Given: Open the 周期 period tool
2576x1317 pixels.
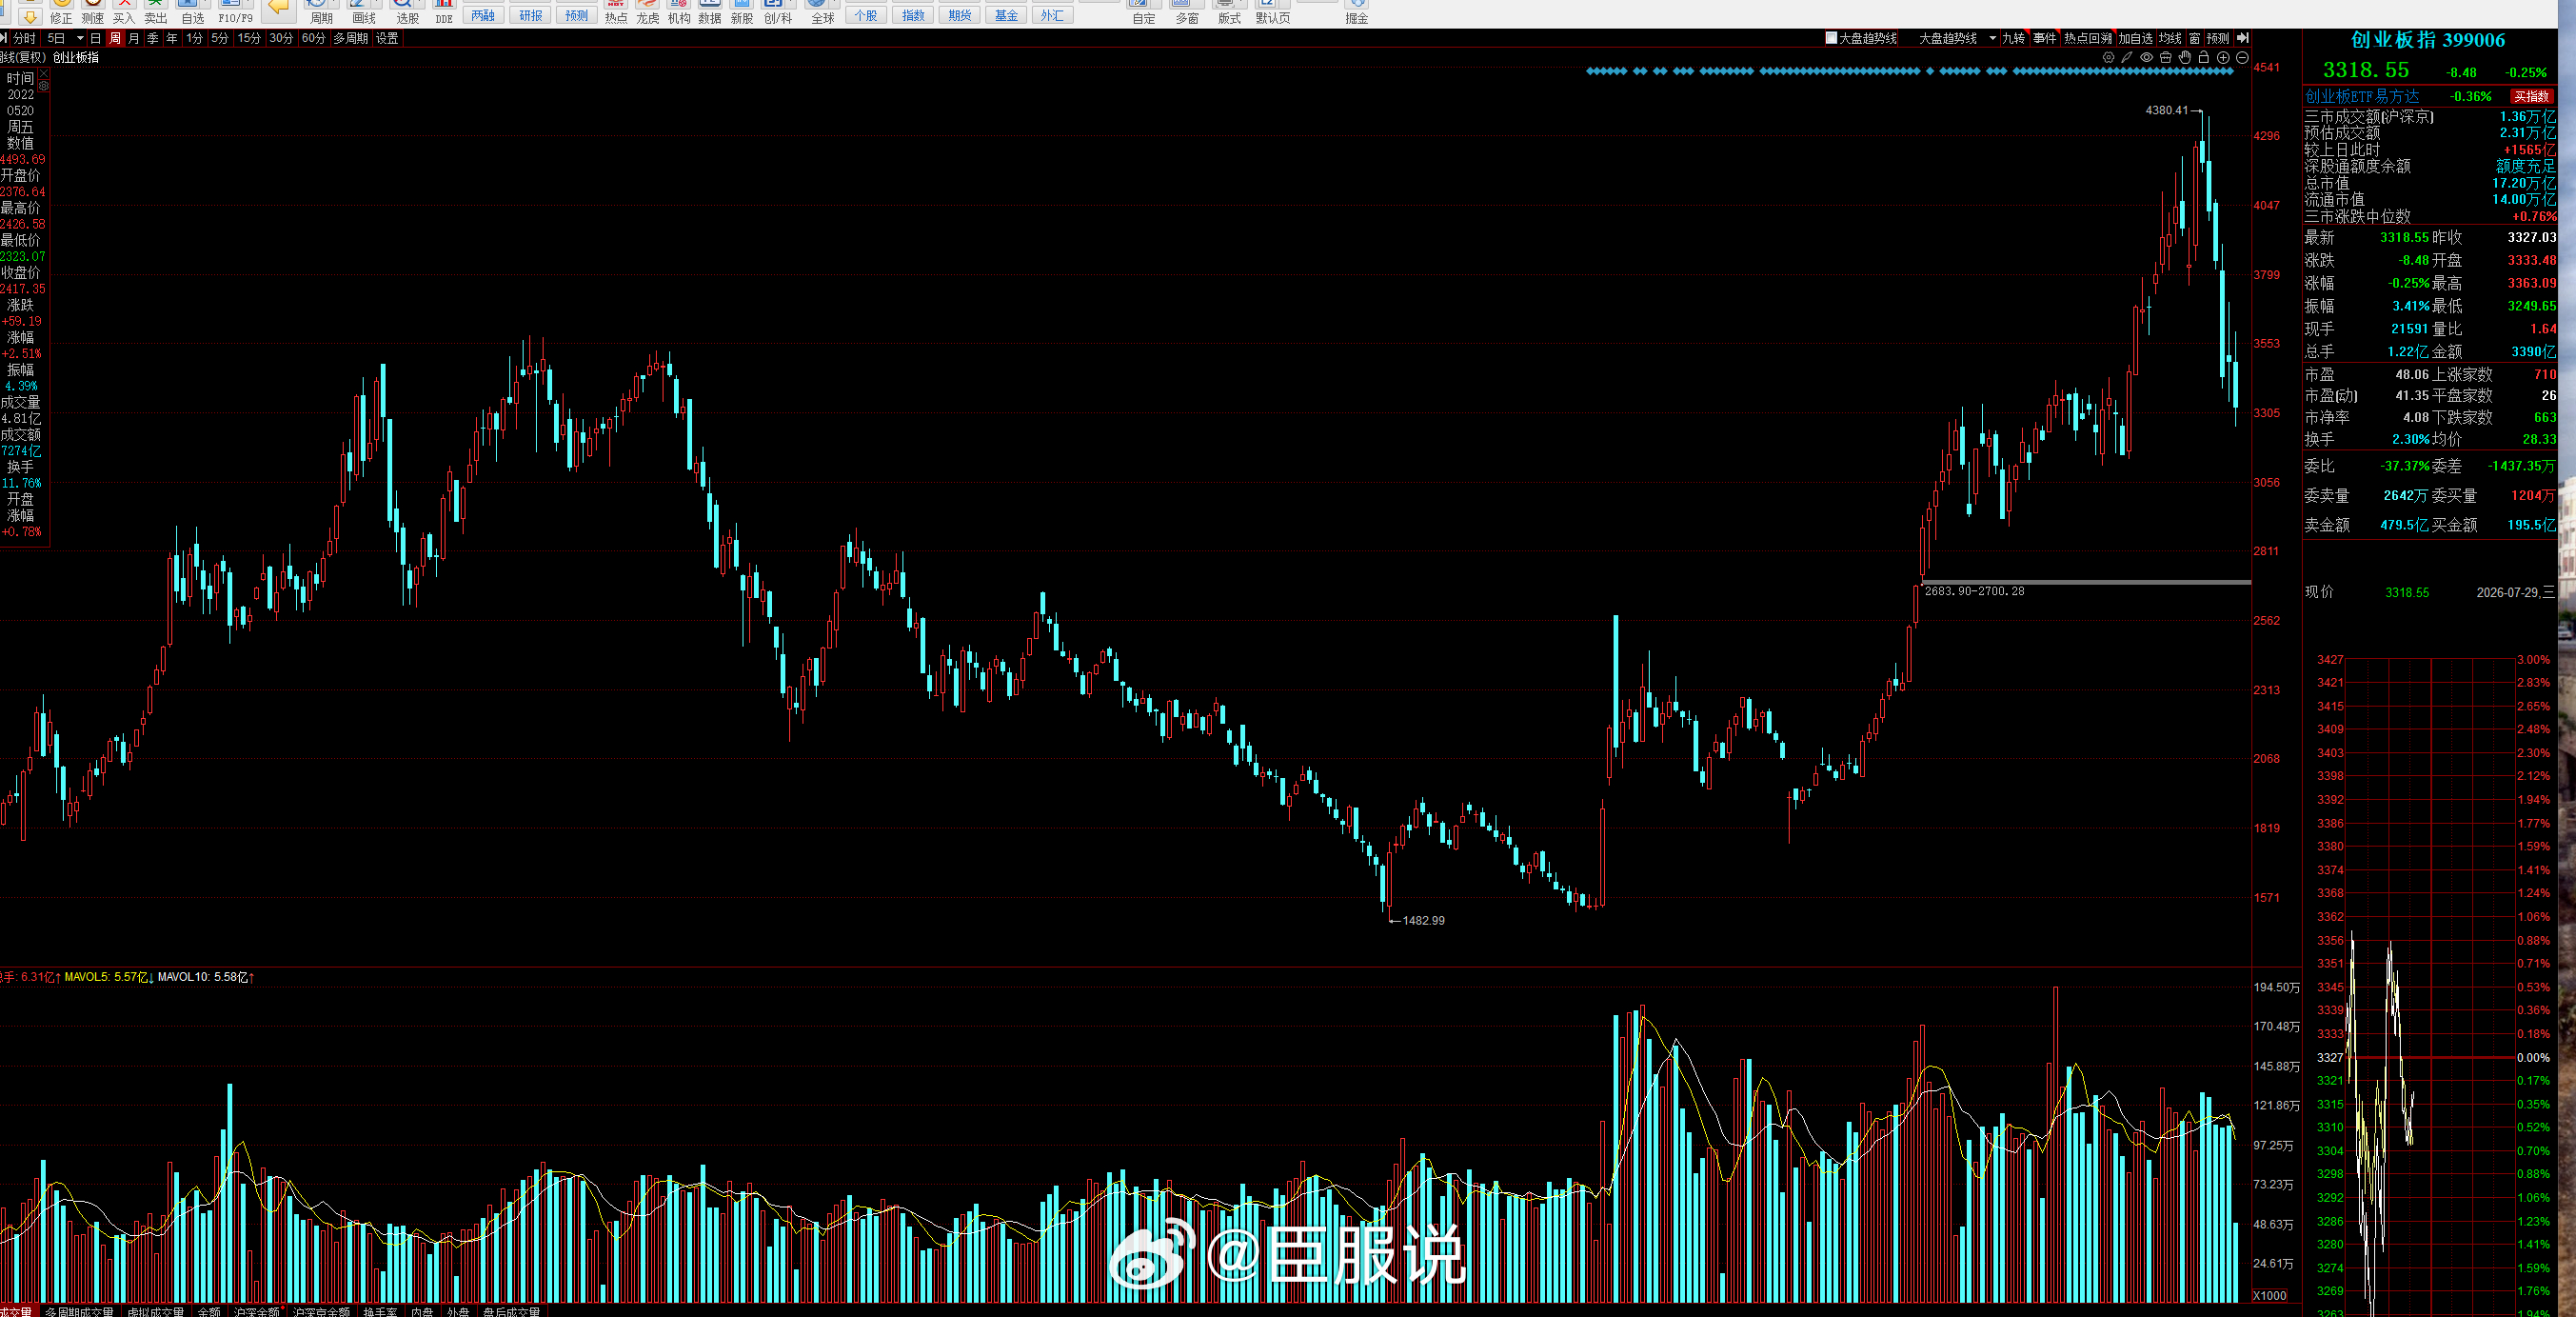Looking at the screenshot, I should click(320, 12).
